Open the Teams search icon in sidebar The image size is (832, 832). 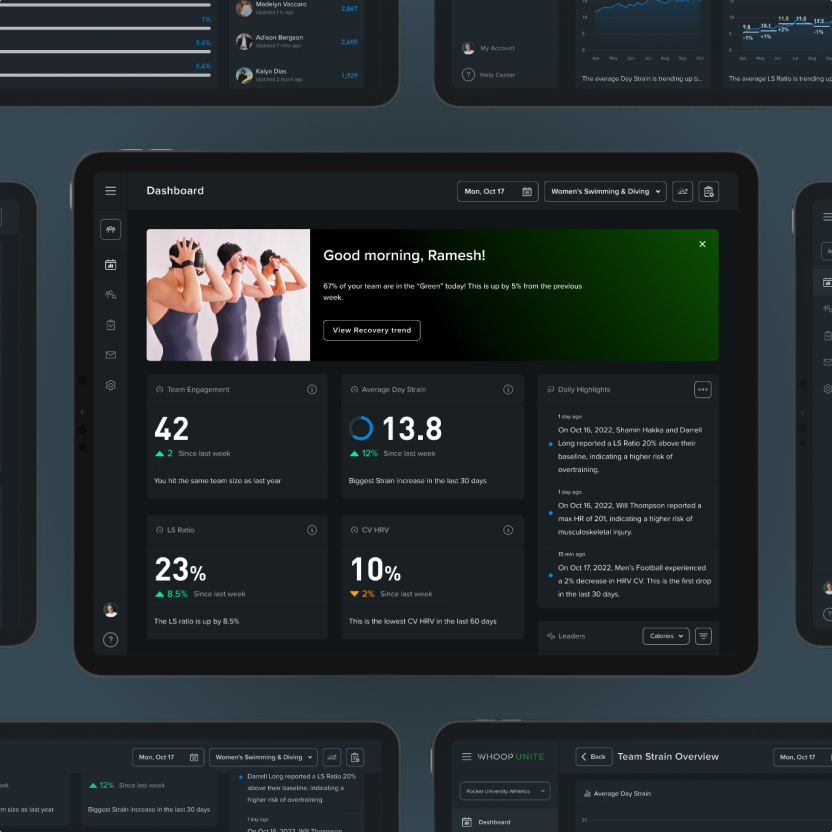[x=110, y=294]
